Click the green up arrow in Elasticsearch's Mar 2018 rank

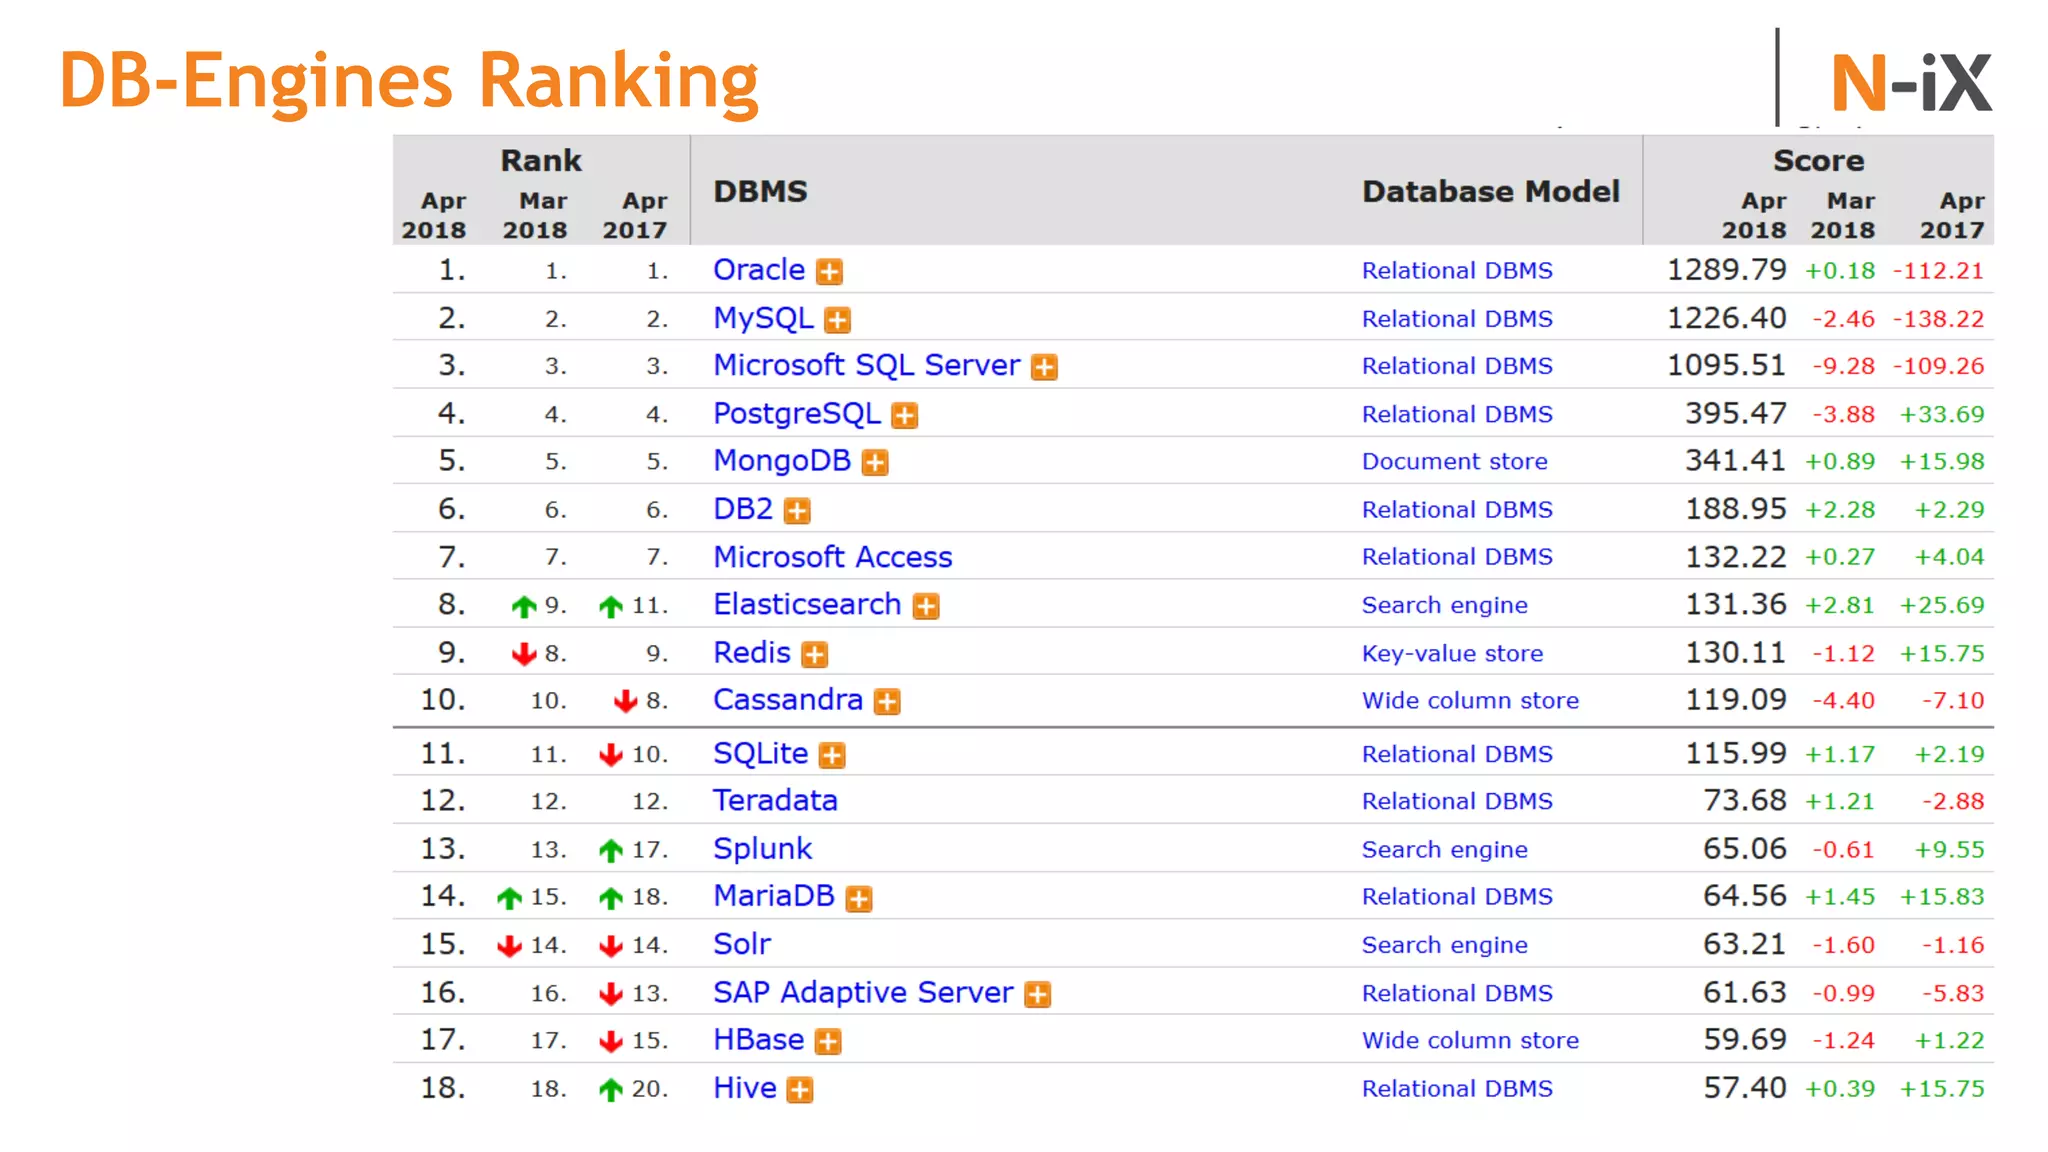pos(524,606)
